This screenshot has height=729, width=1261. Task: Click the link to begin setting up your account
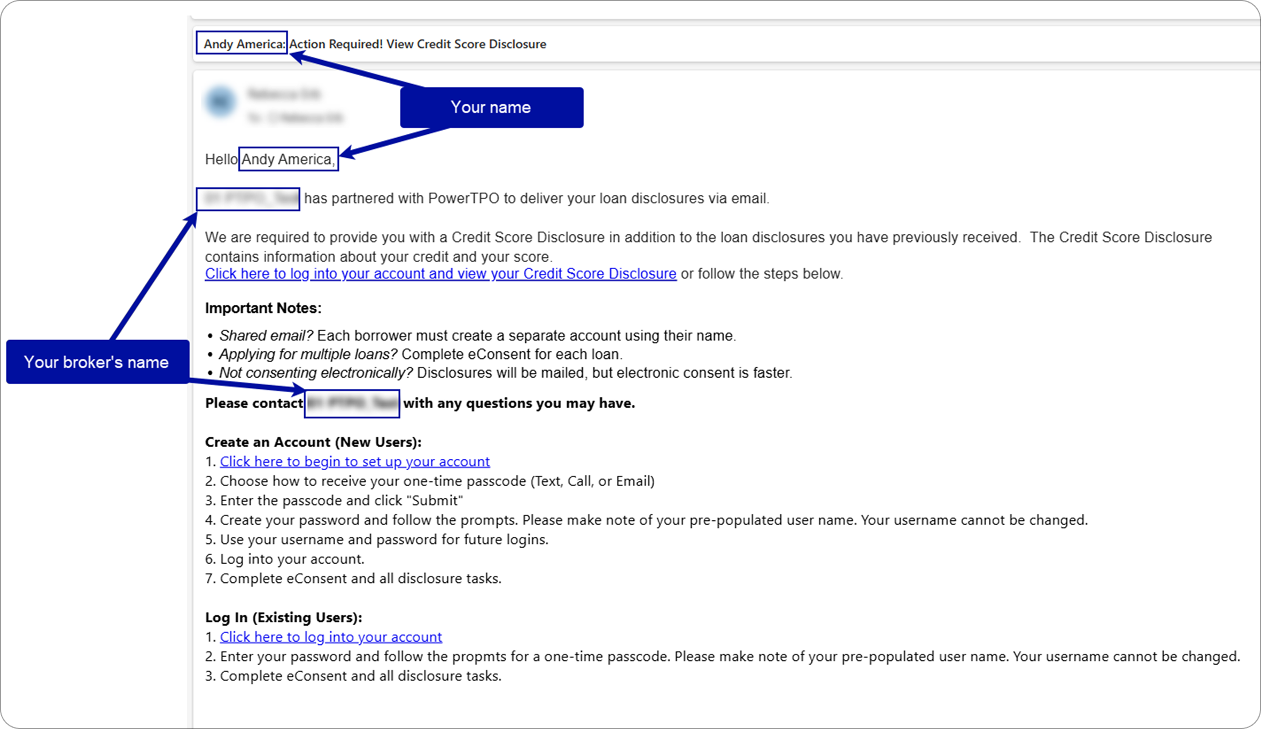pyautogui.click(x=355, y=461)
